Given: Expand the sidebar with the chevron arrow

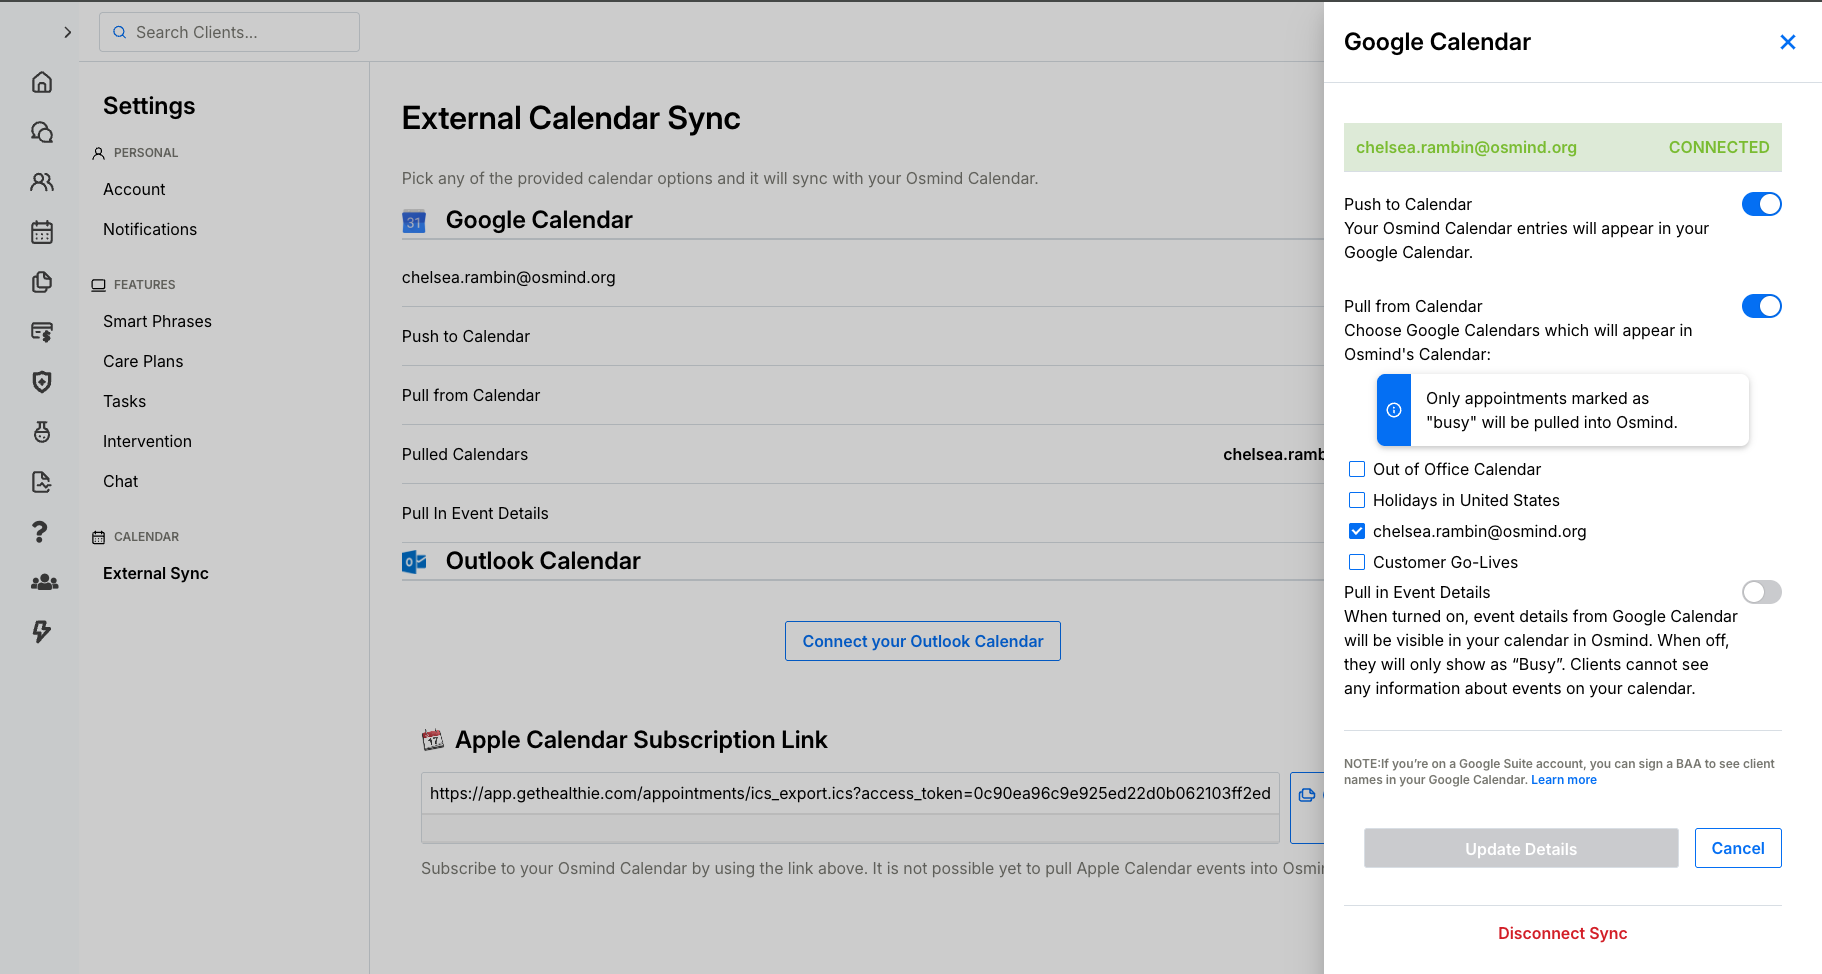Looking at the screenshot, I should point(67,32).
